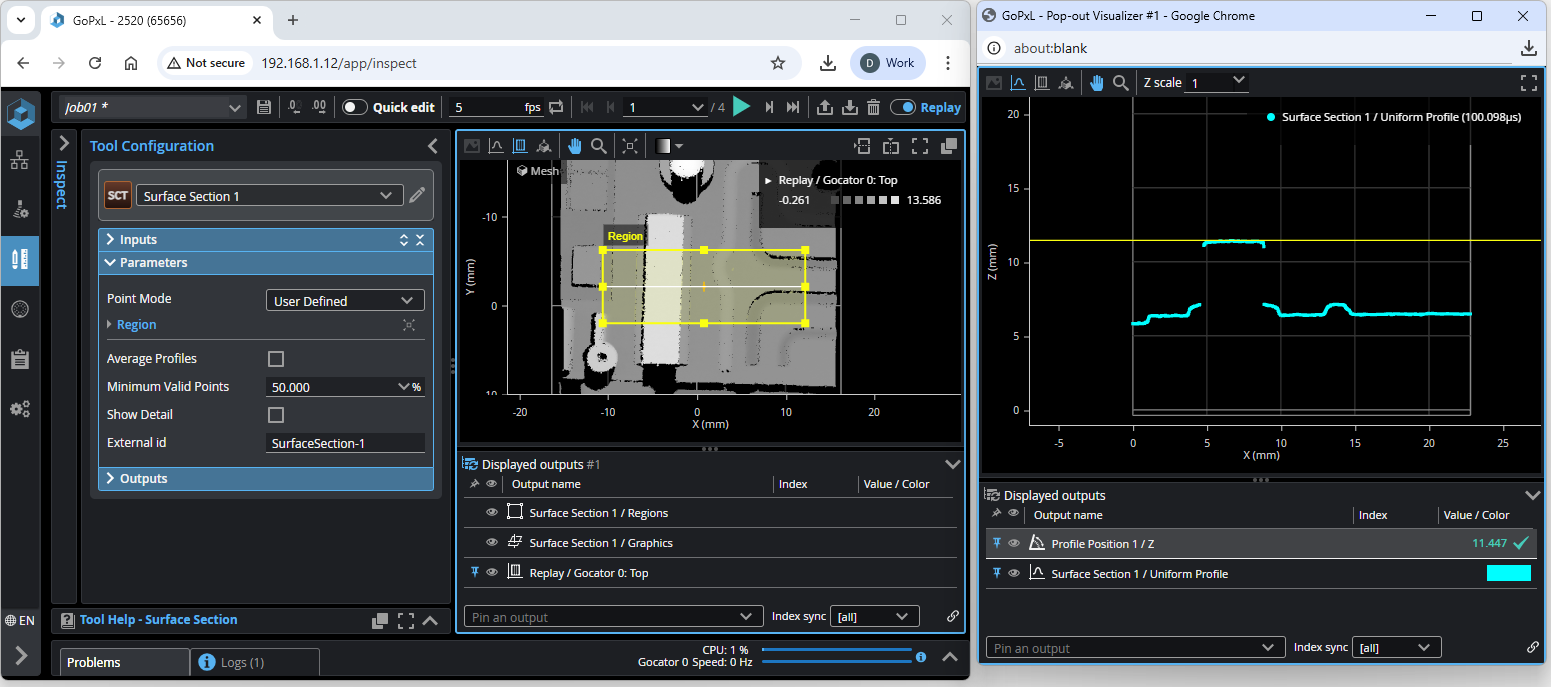Click the cyan Uniform Profile color swatch
This screenshot has height=687, width=1551.
pyautogui.click(x=1508, y=574)
